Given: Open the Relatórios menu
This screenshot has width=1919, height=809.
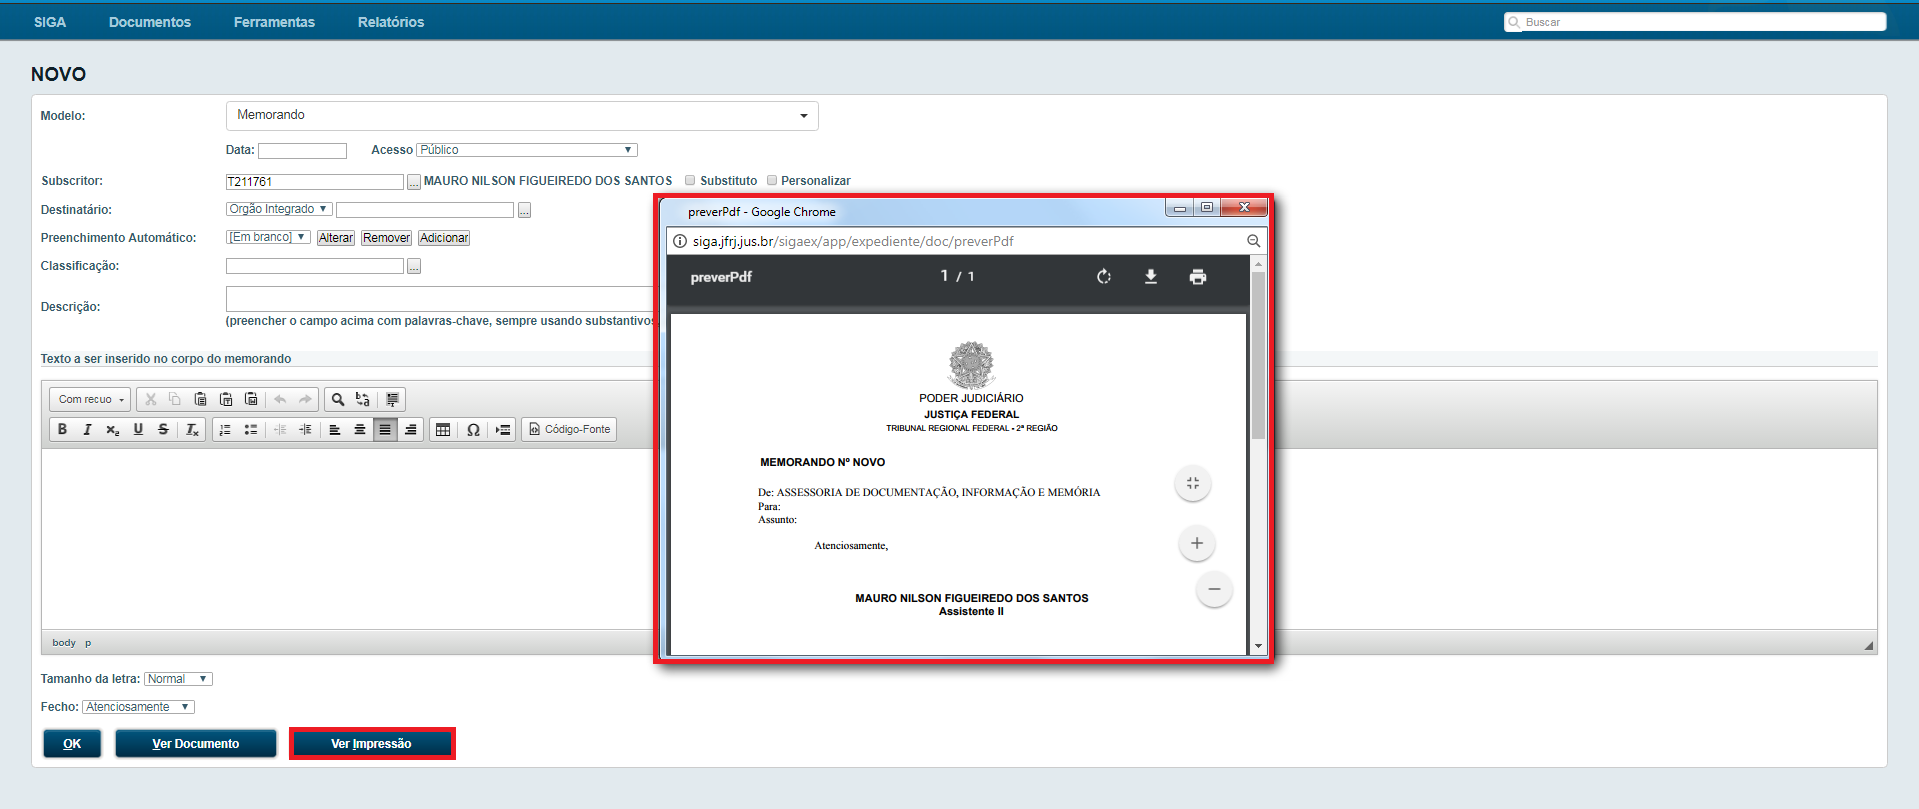Looking at the screenshot, I should [x=391, y=22].
